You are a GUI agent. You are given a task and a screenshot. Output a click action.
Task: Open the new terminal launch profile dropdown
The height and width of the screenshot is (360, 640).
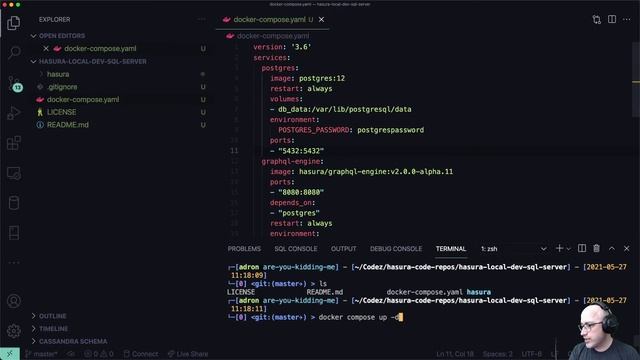pyautogui.click(x=568, y=249)
